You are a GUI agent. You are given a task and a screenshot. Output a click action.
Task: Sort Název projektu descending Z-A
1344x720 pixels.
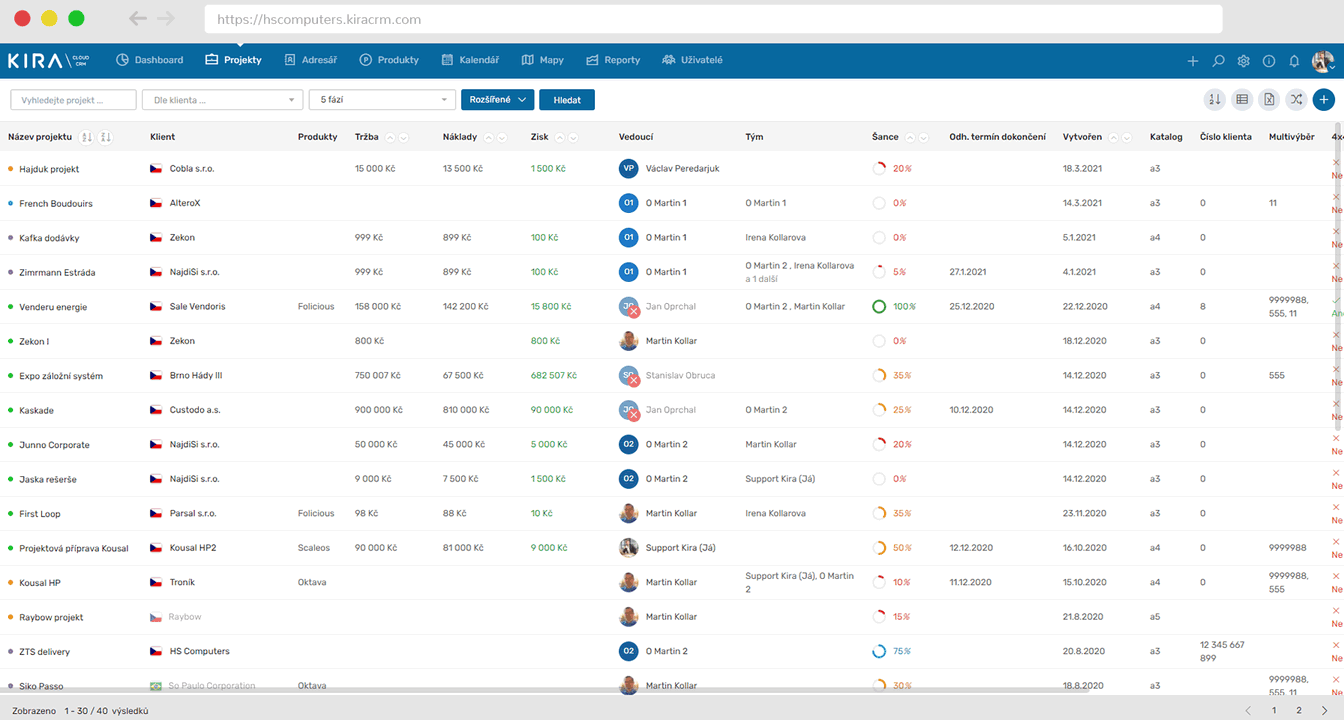[x=106, y=137]
